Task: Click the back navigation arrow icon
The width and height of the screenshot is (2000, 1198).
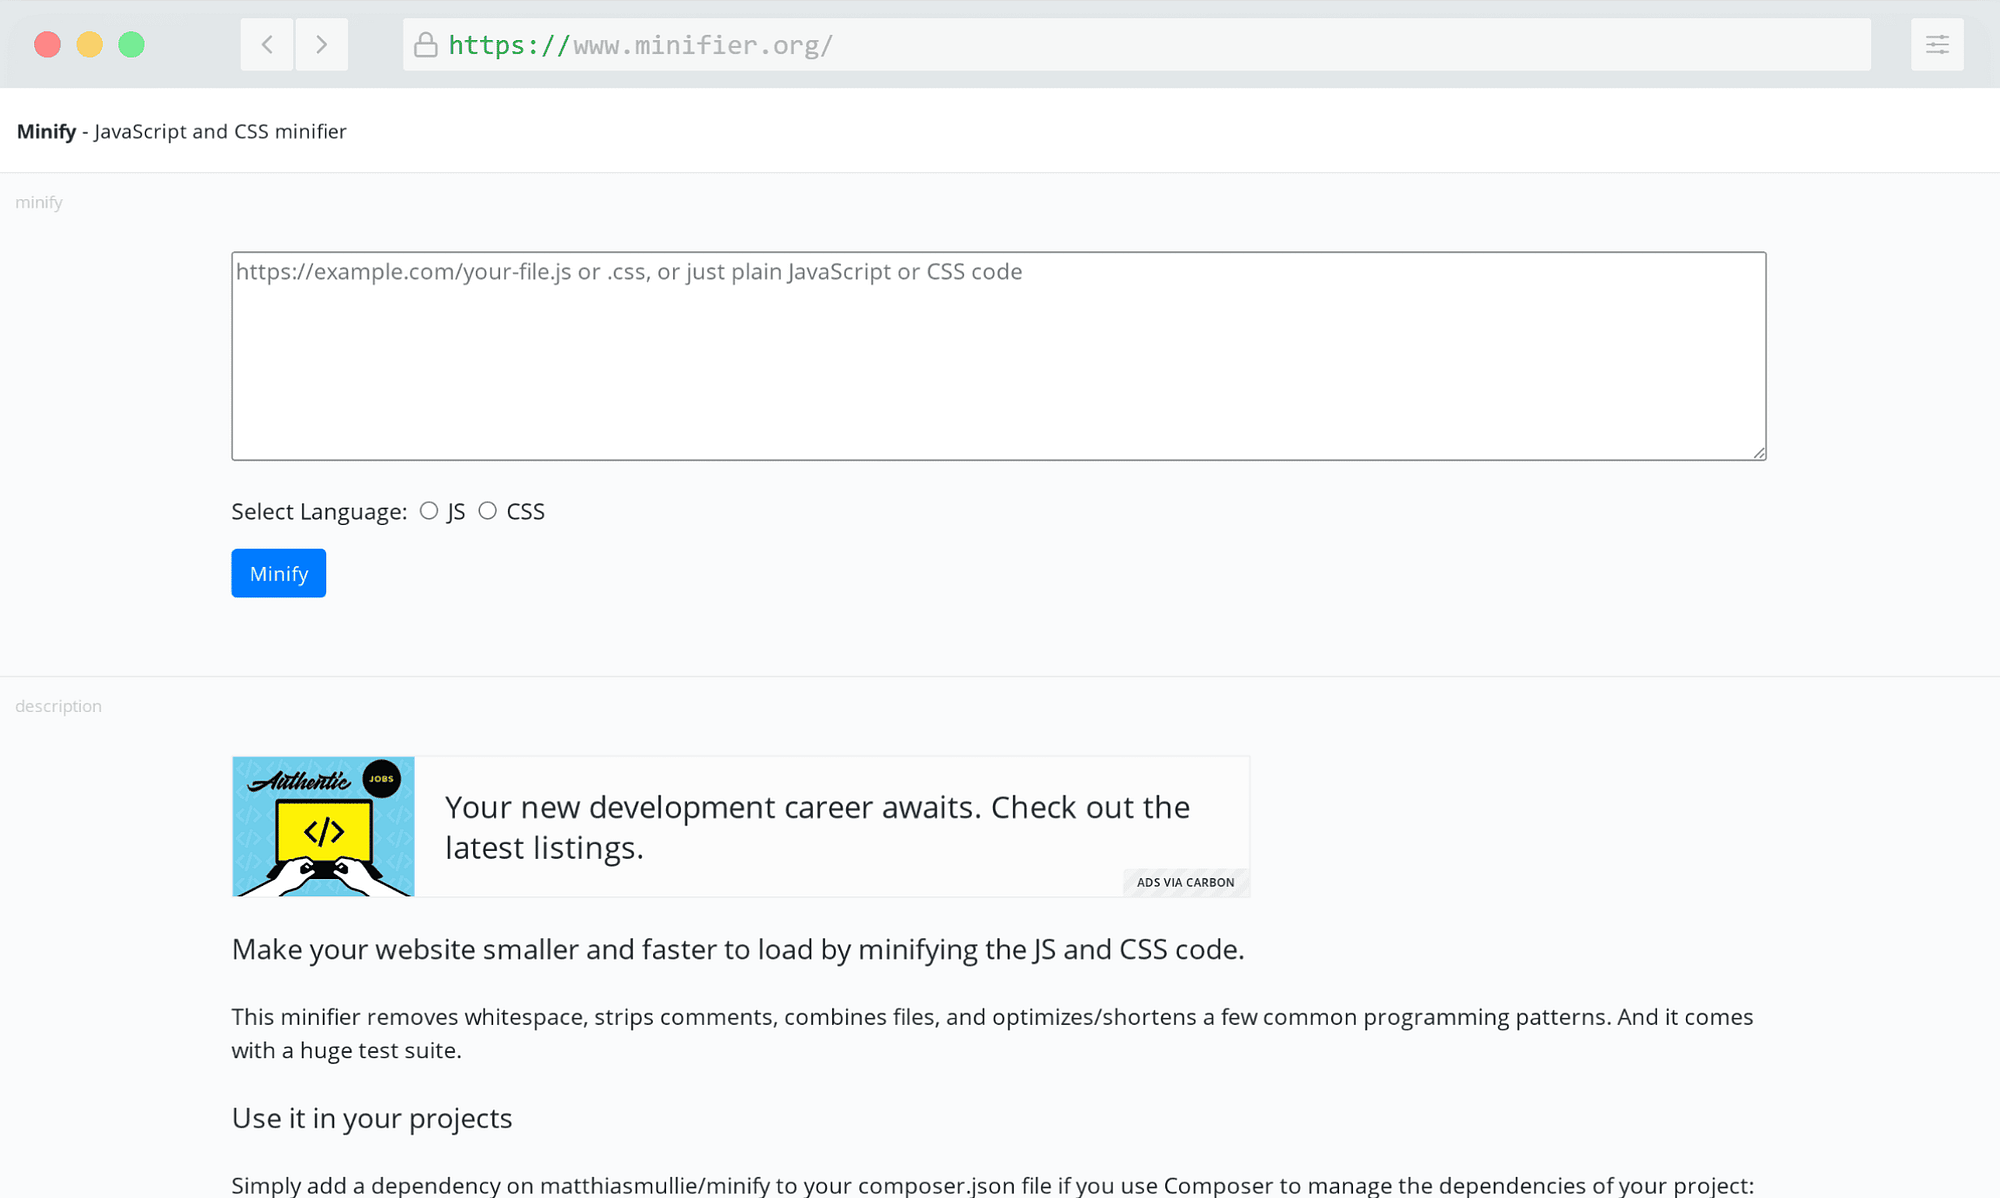Action: [x=267, y=44]
